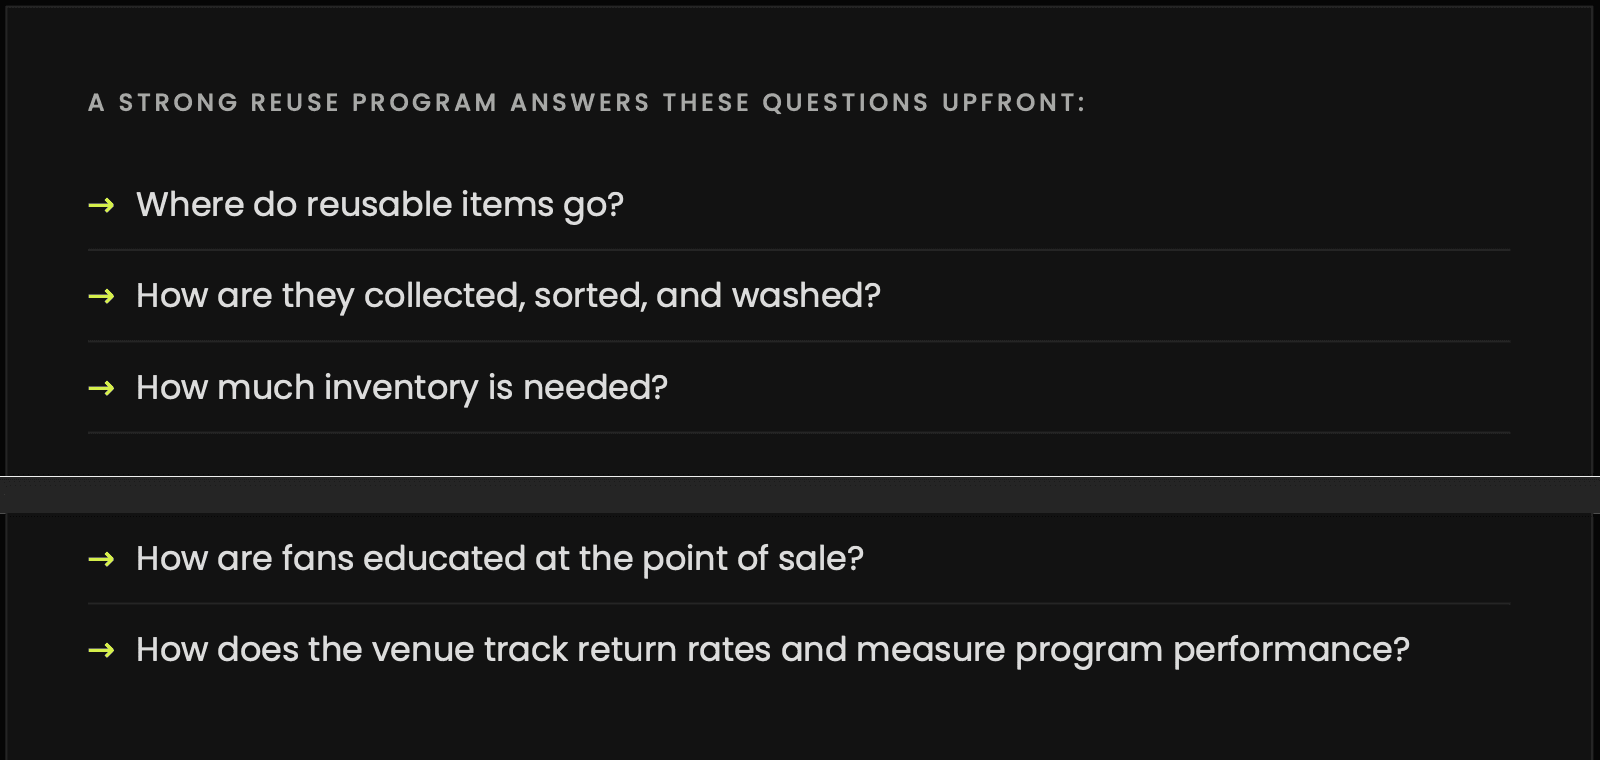Viewport: 1600px width, 760px height.
Task: Click the word 'inventory' in the third question
Action: (x=401, y=388)
